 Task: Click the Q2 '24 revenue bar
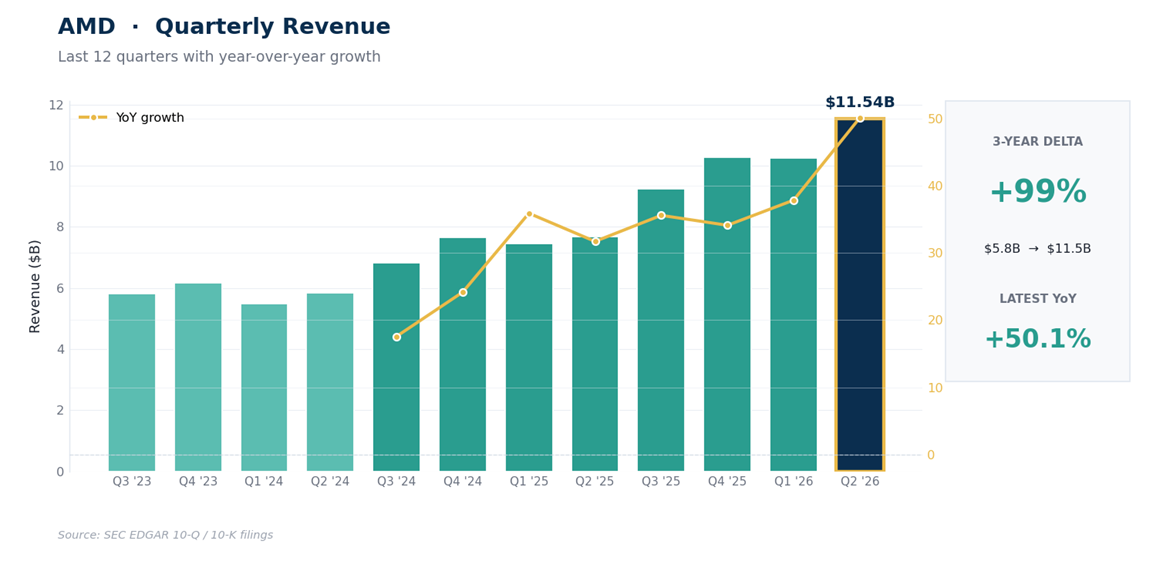tap(330, 382)
